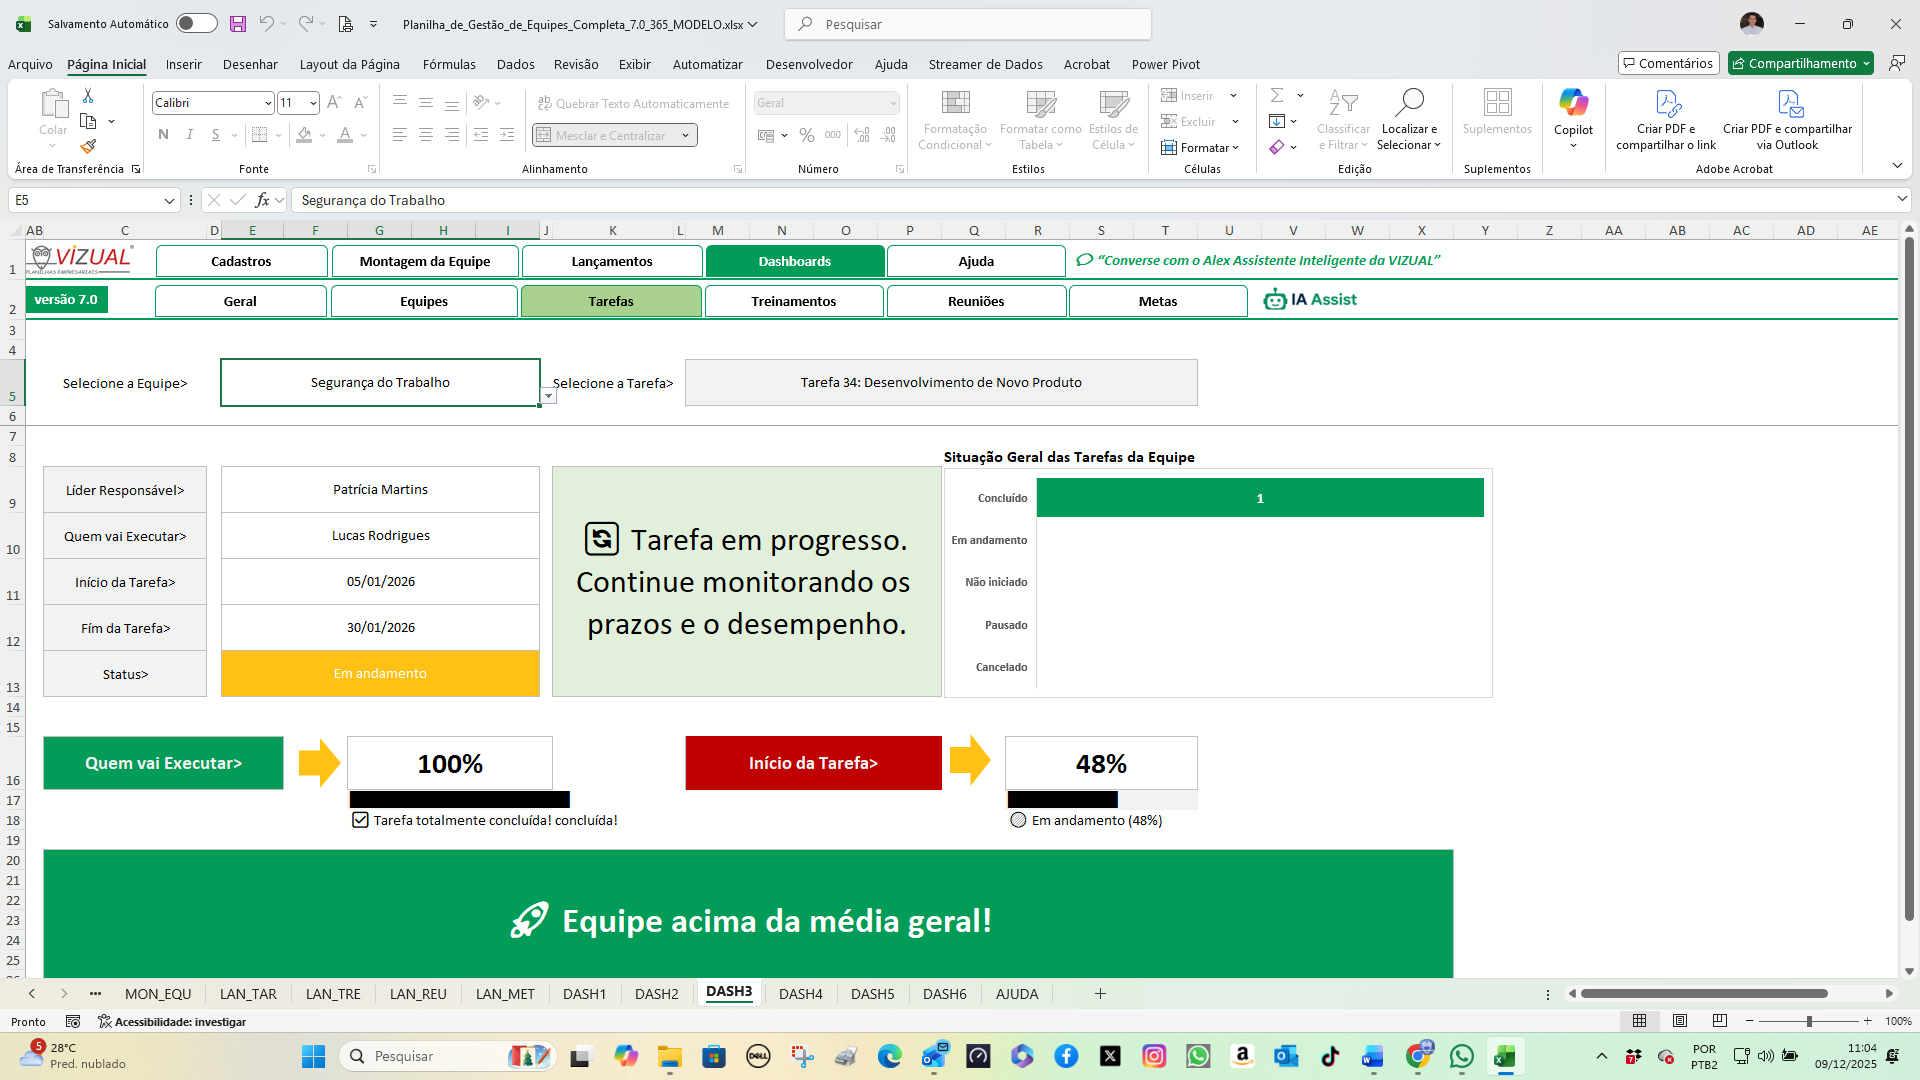Open the DASH5 sheet tab
The height and width of the screenshot is (1080, 1920).
pos(872,993)
